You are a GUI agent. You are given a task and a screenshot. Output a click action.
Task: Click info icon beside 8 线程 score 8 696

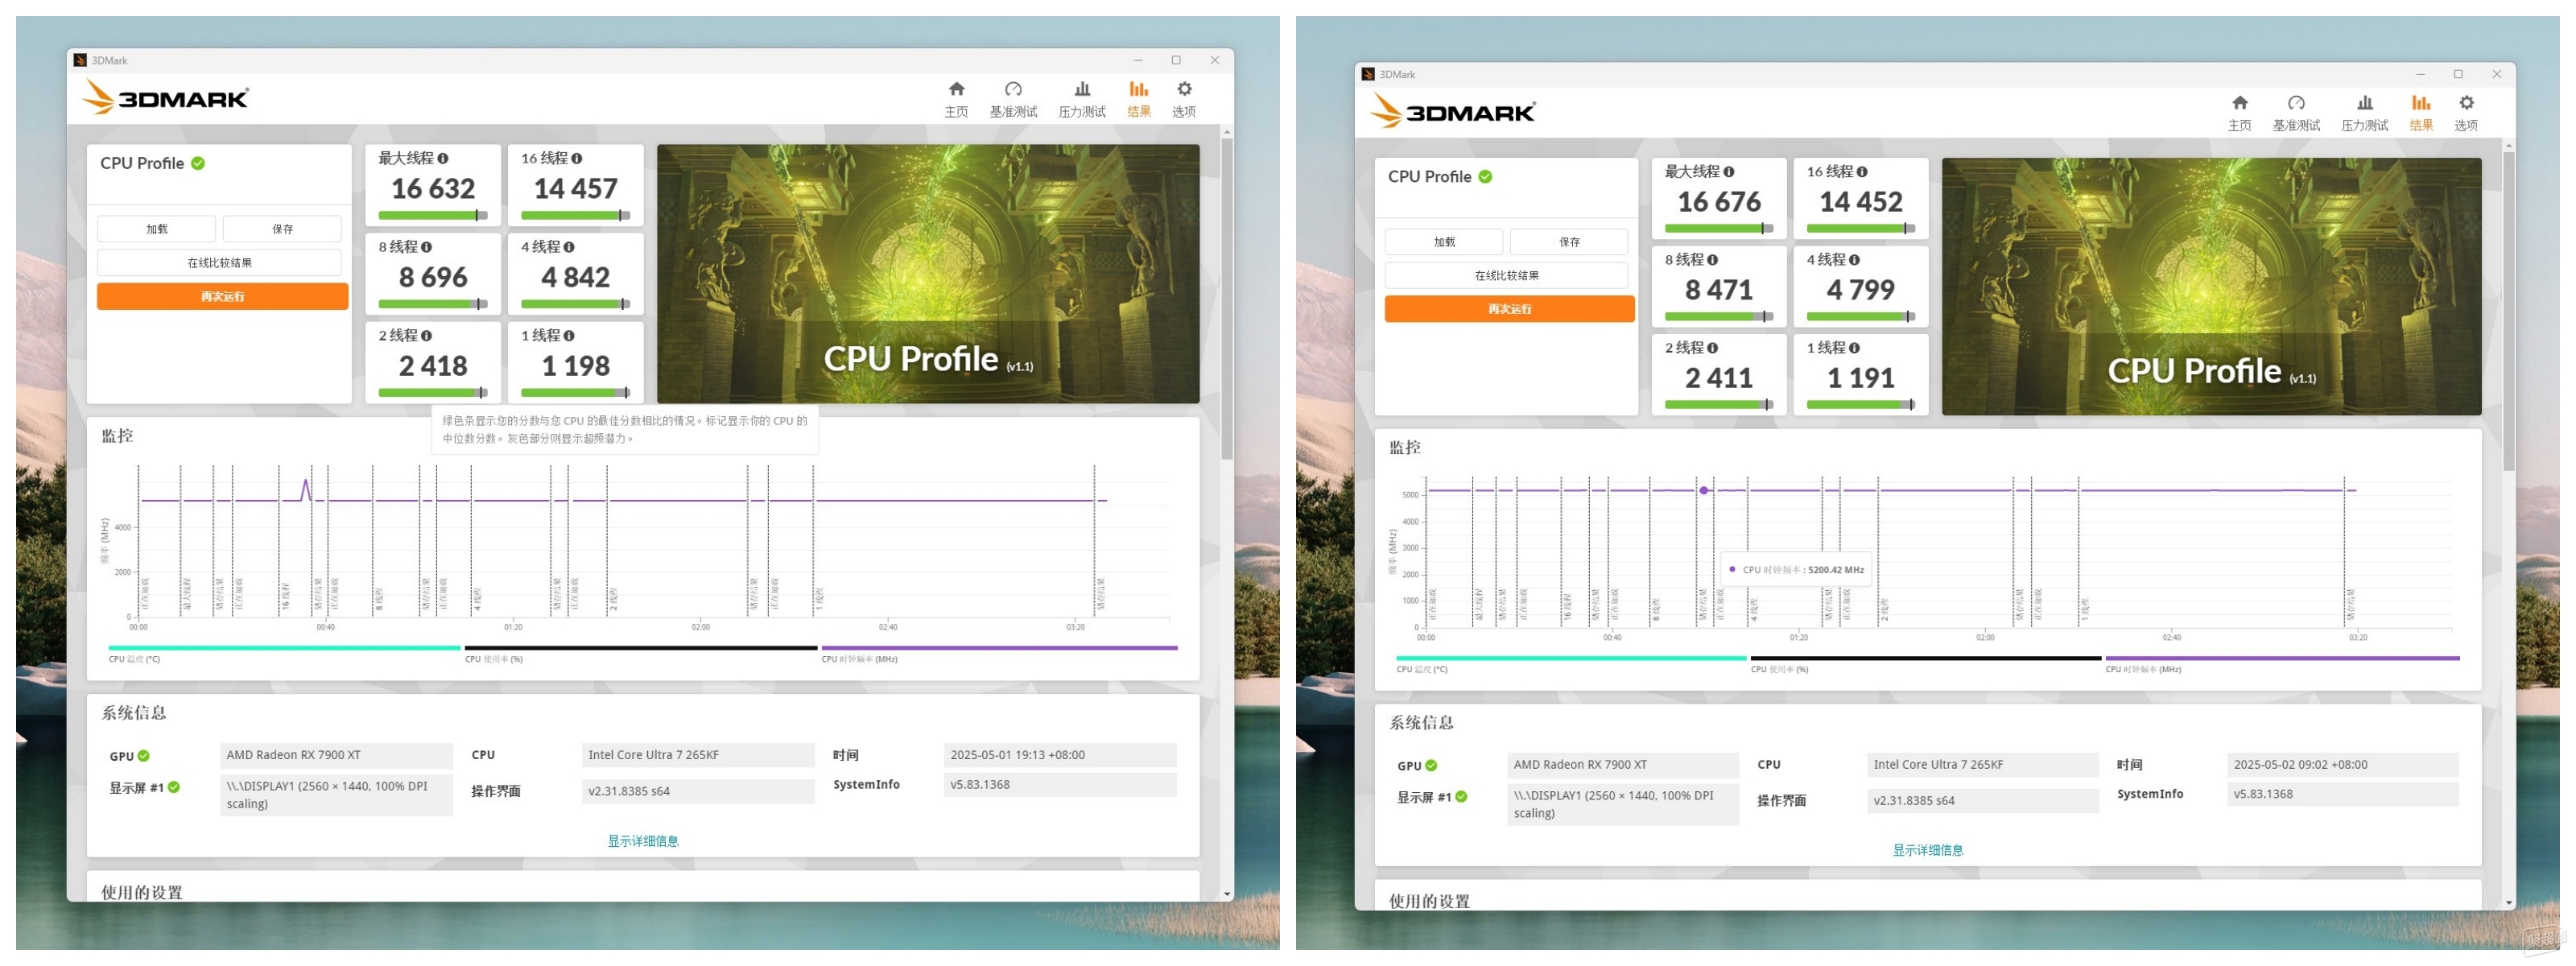(x=427, y=247)
